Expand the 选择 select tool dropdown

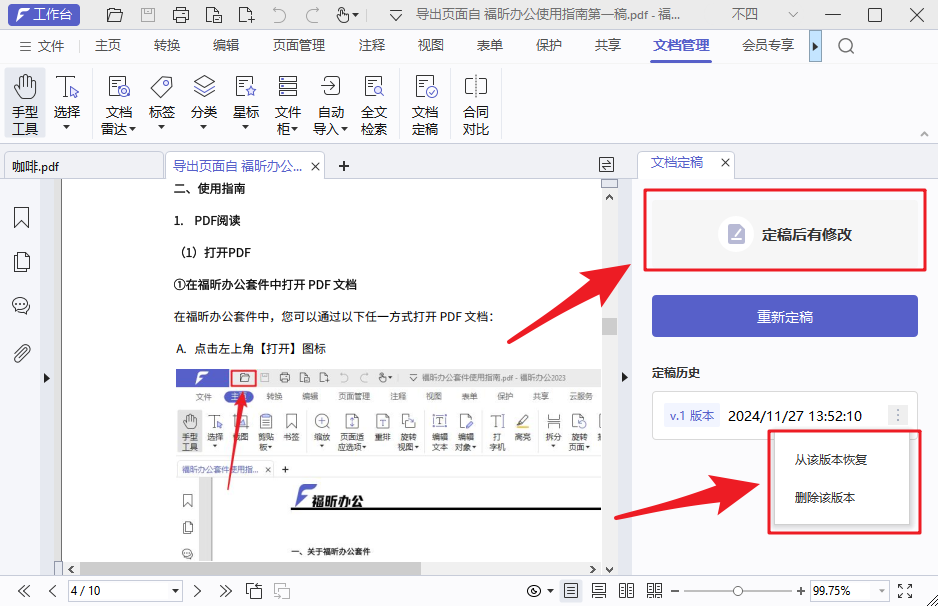click(66, 125)
